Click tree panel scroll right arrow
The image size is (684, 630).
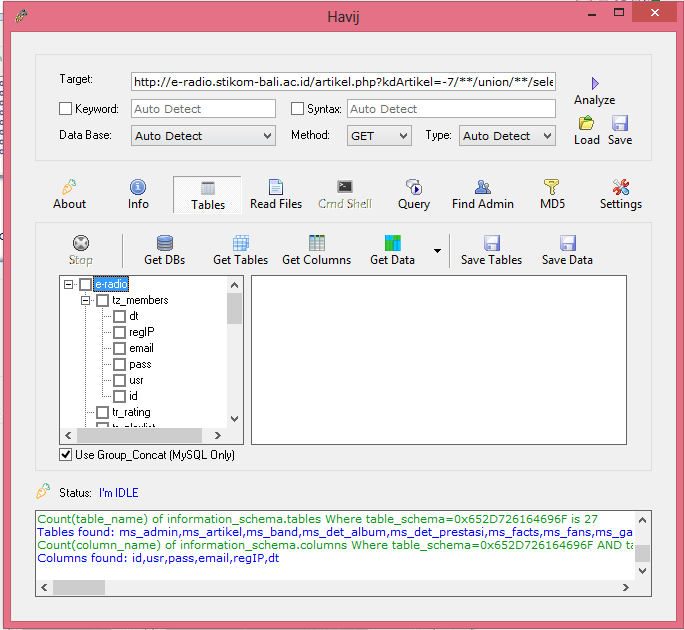tap(218, 435)
